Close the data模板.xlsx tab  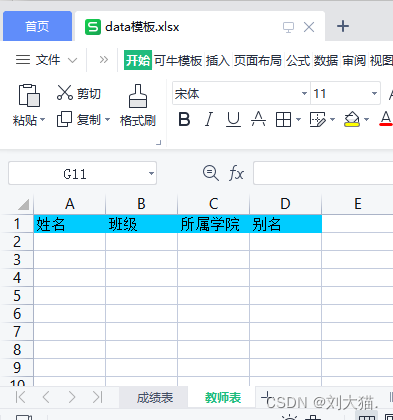tap(309, 27)
